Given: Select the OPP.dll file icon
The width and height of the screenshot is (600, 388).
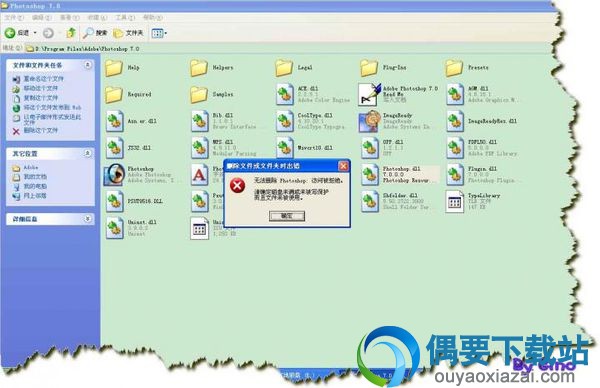Looking at the screenshot, I should (x=370, y=148).
